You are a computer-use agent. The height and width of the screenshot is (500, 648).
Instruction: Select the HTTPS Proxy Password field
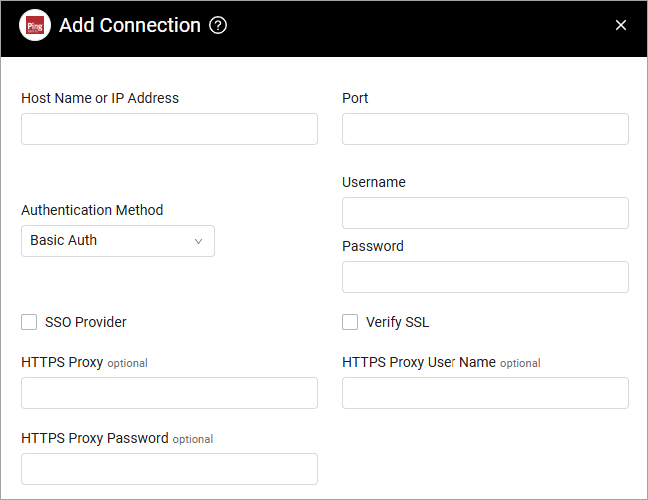tap(169, 469)
